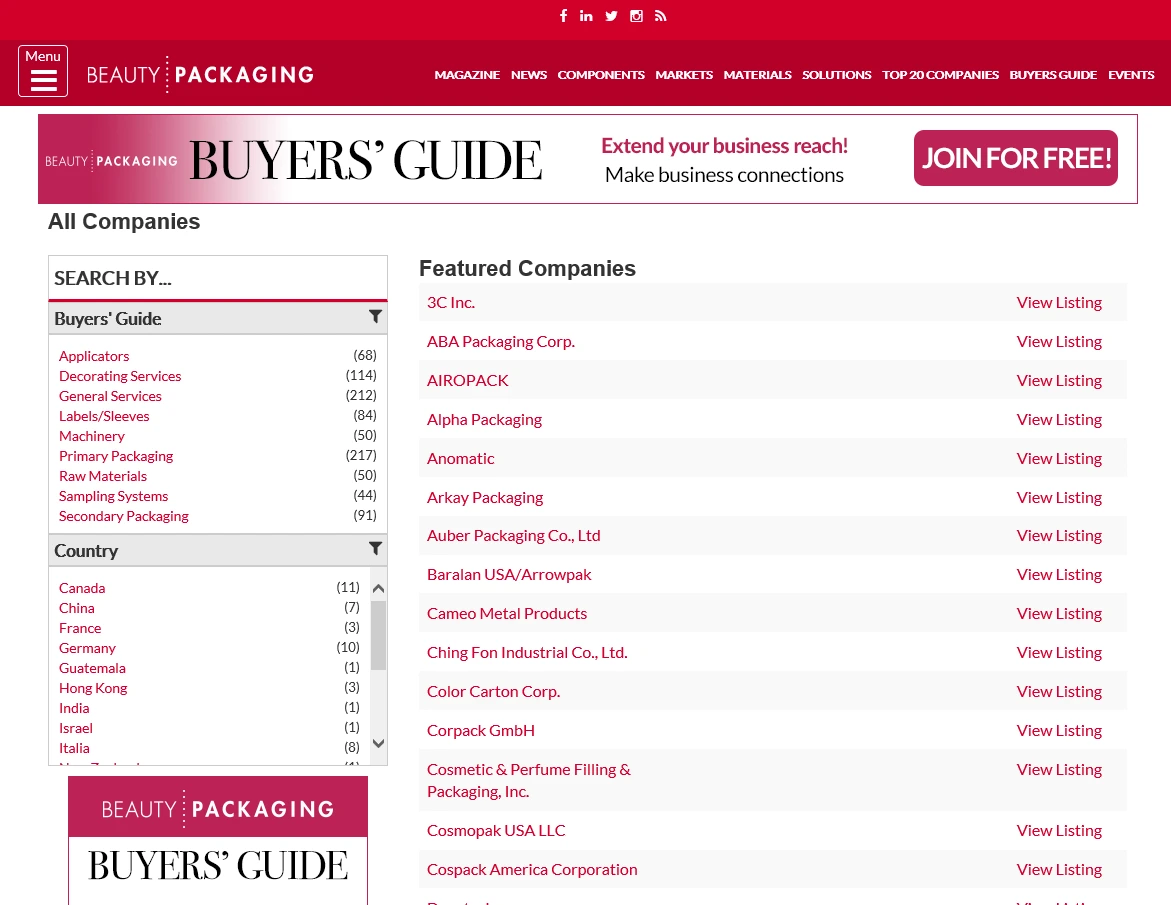Toggle the Buyers' Guide filter icon

pyautogui.click(x=376, y=317)
